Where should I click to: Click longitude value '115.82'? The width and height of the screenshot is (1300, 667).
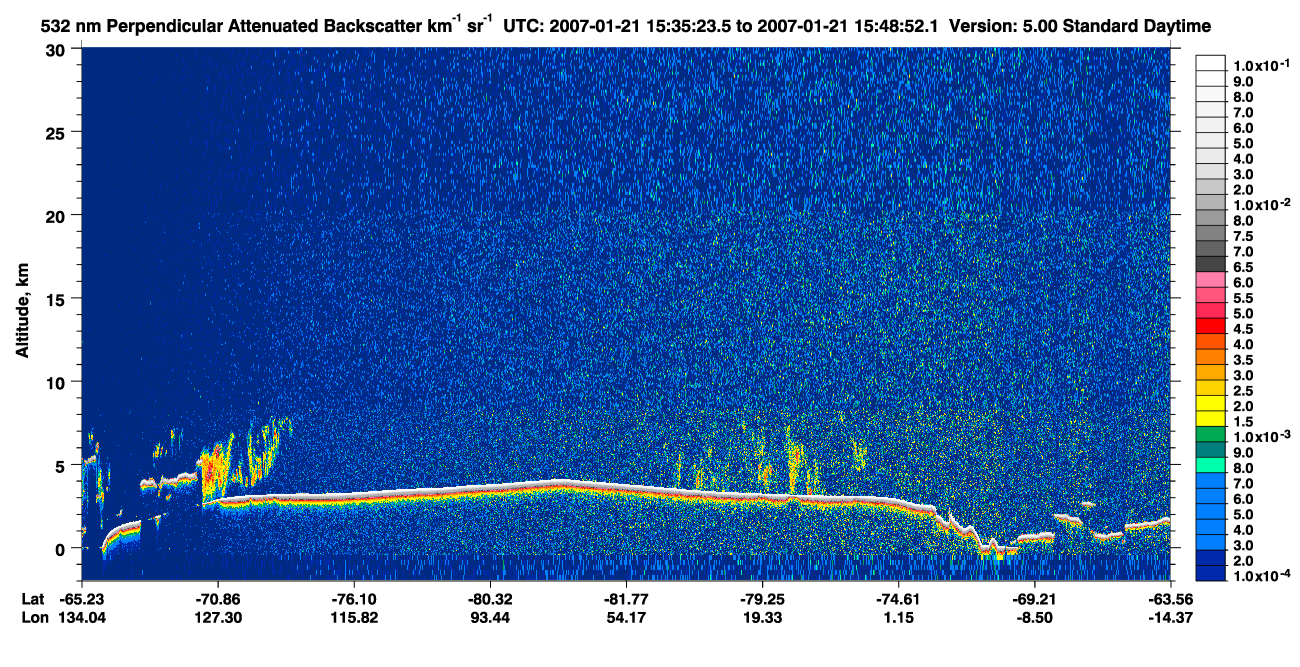click(354, 617)
